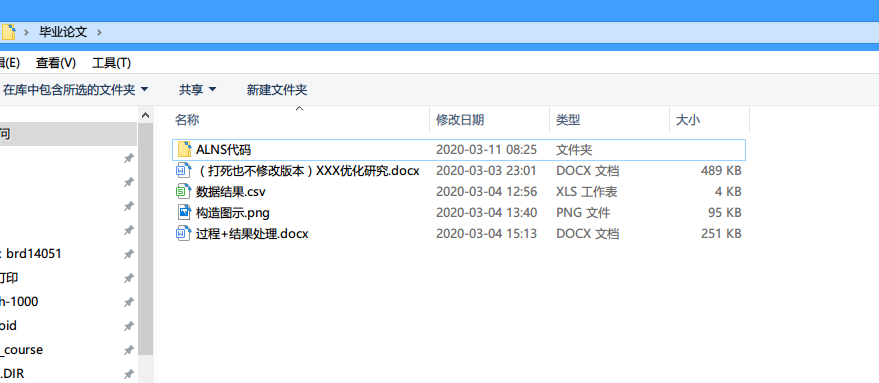Click the pin icon next to brd14051
The image size is (879, 383).
tap(128, 254)
